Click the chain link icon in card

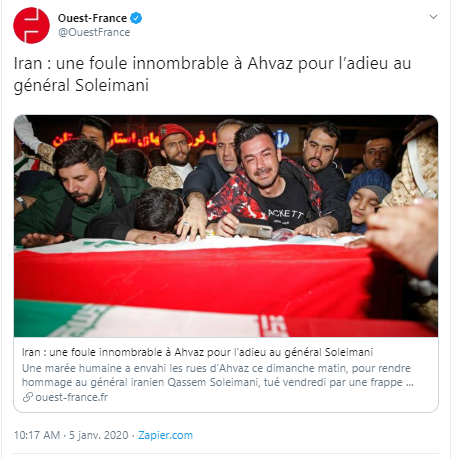click(x=28, y=397)
